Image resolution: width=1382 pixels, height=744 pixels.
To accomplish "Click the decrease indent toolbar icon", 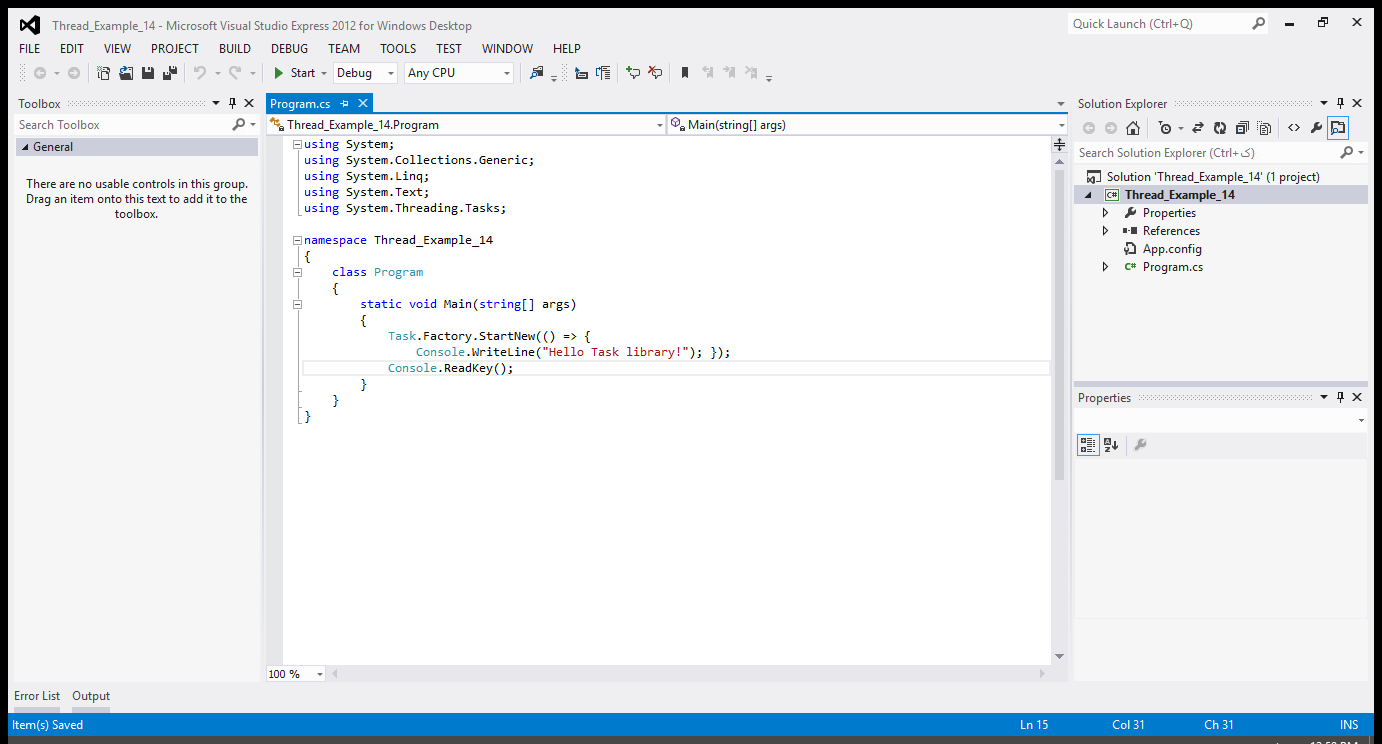I will click(x=581, y=73).
